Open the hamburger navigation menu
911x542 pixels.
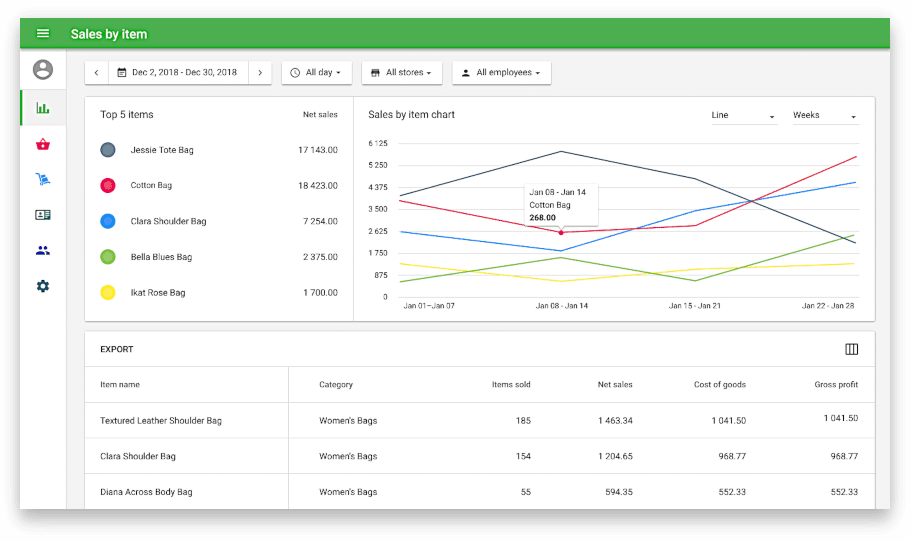(43, 34)
